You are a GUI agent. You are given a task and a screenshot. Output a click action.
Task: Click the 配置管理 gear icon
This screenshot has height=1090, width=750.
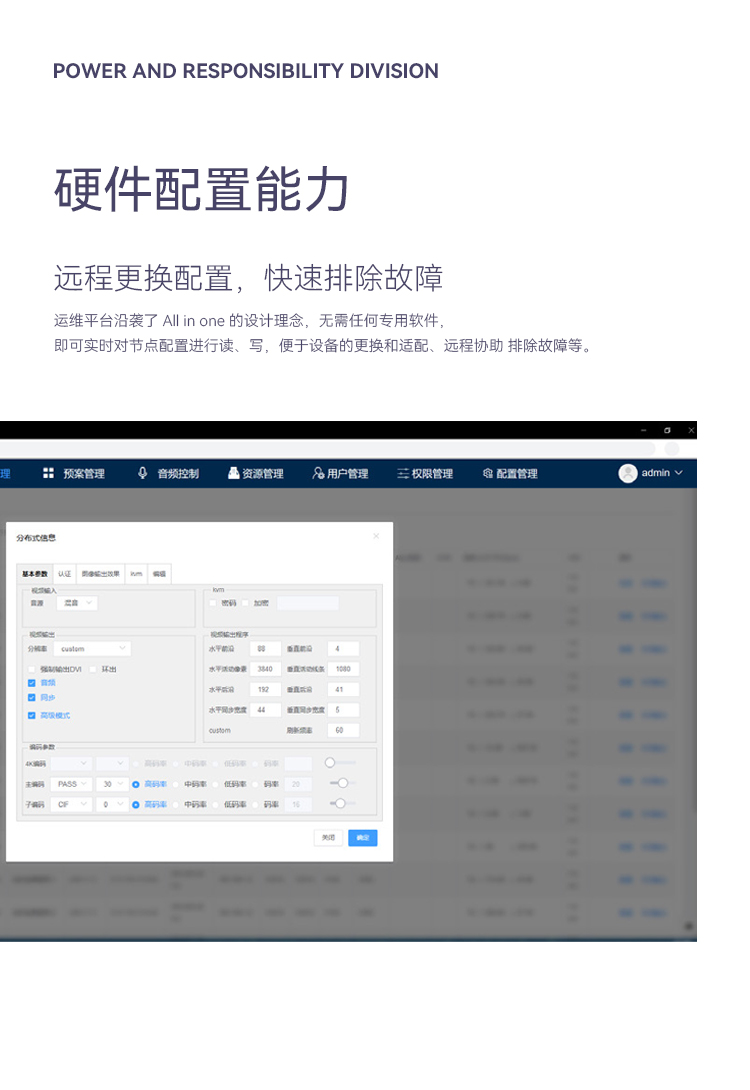pyautogui.click(x=488, y=473)
